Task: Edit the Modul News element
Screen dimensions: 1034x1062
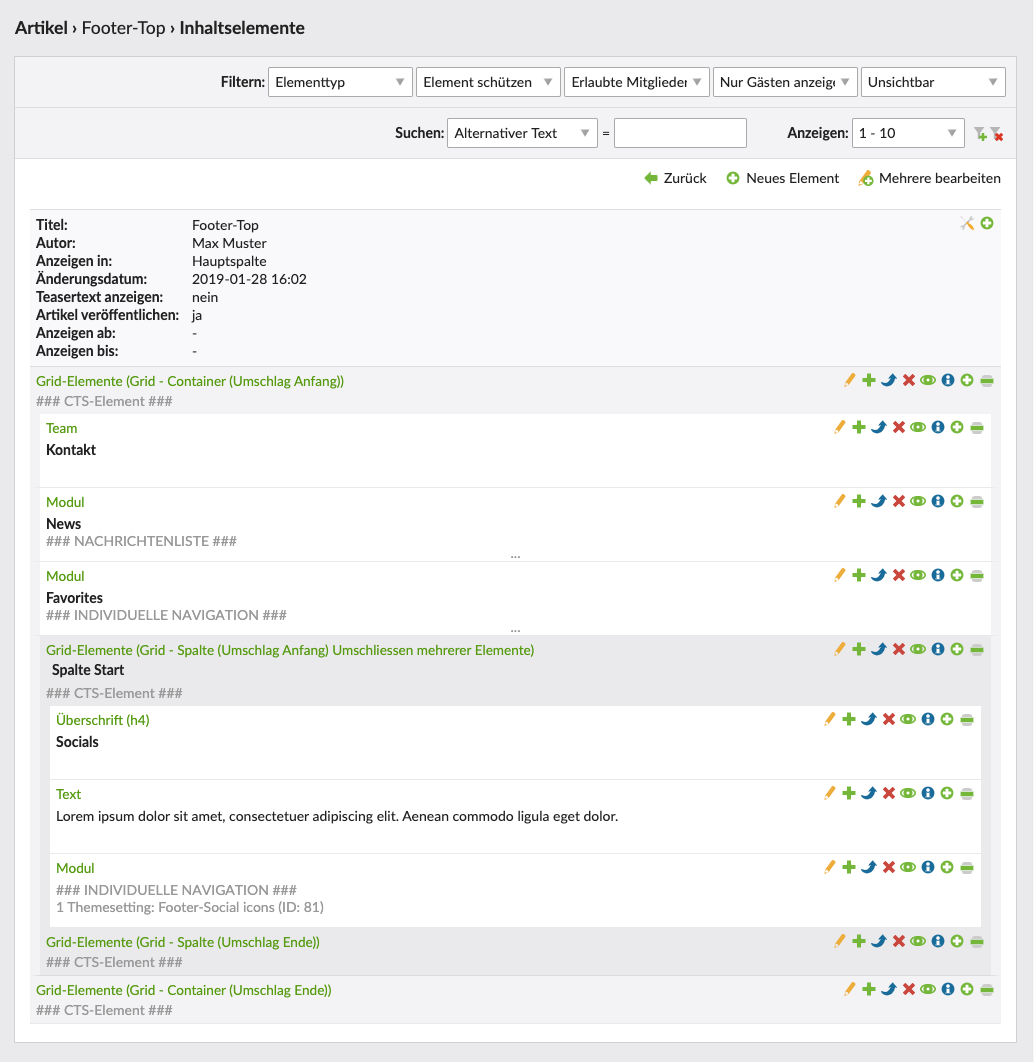Action: tap(840, 501)
